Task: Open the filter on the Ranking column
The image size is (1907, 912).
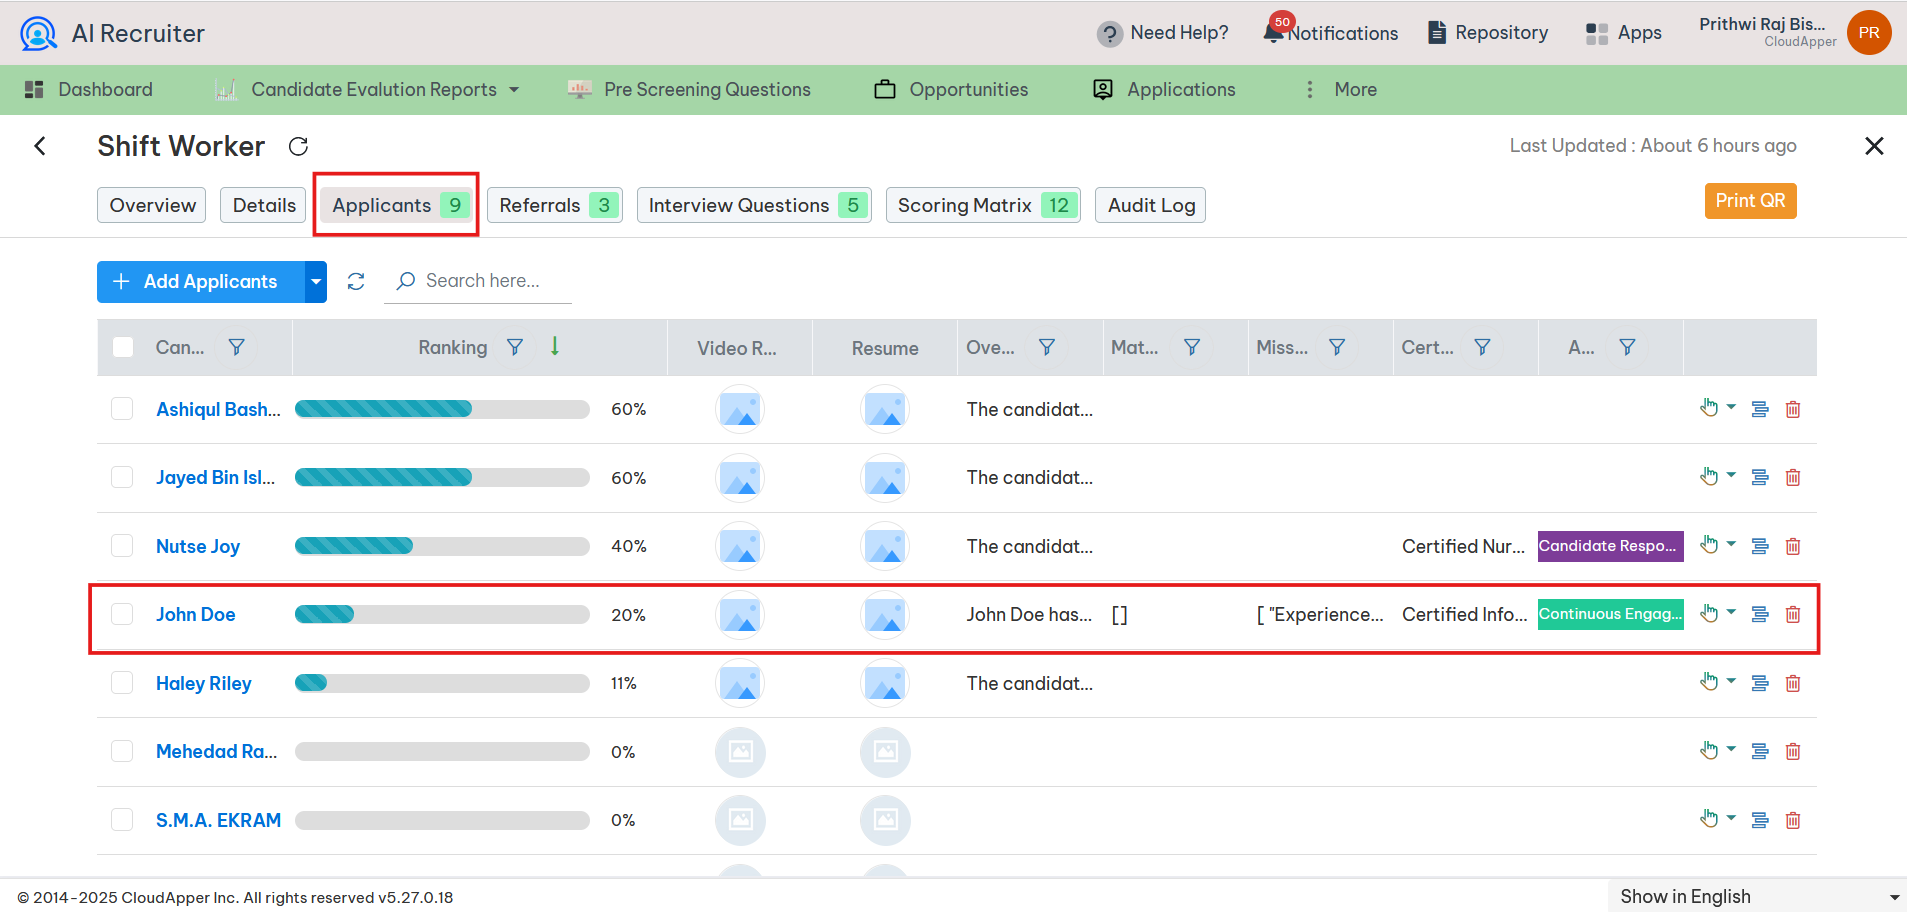Action: click(515, 347)
